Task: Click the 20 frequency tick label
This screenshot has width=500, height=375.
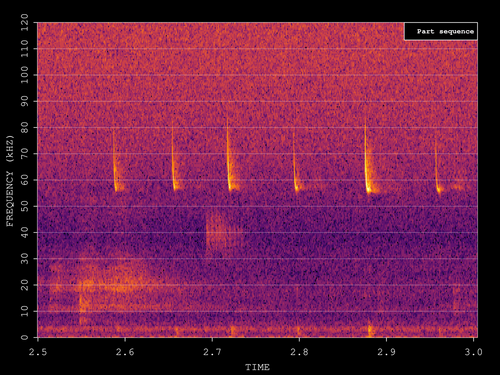Action: 25,285
